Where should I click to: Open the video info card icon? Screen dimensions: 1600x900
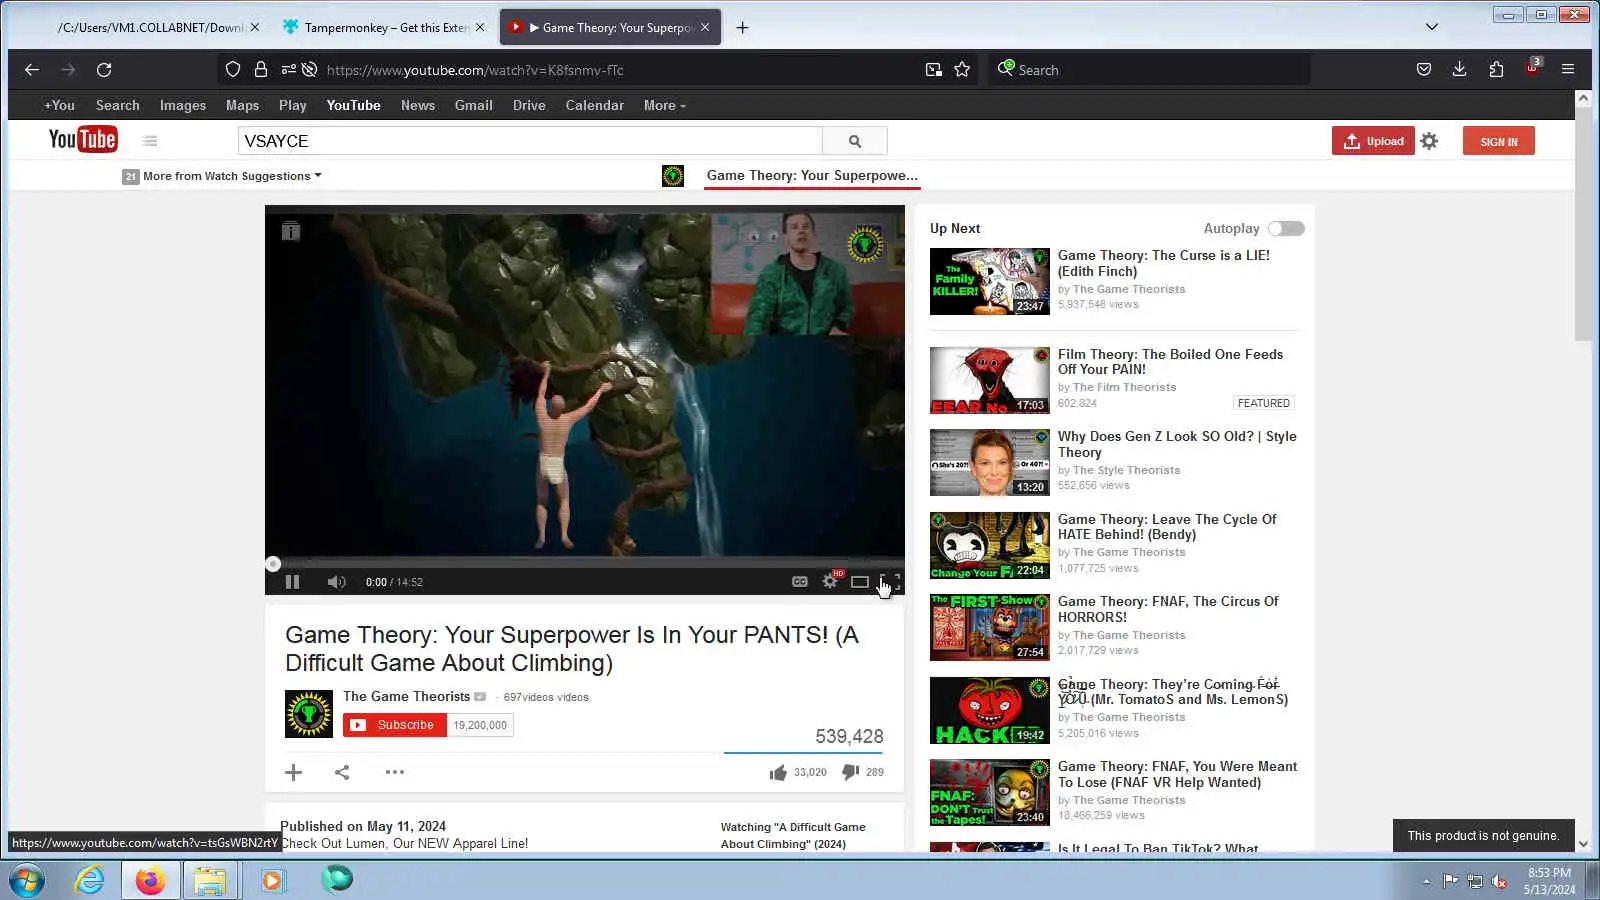pyautogui.click(x=291, y=232)
